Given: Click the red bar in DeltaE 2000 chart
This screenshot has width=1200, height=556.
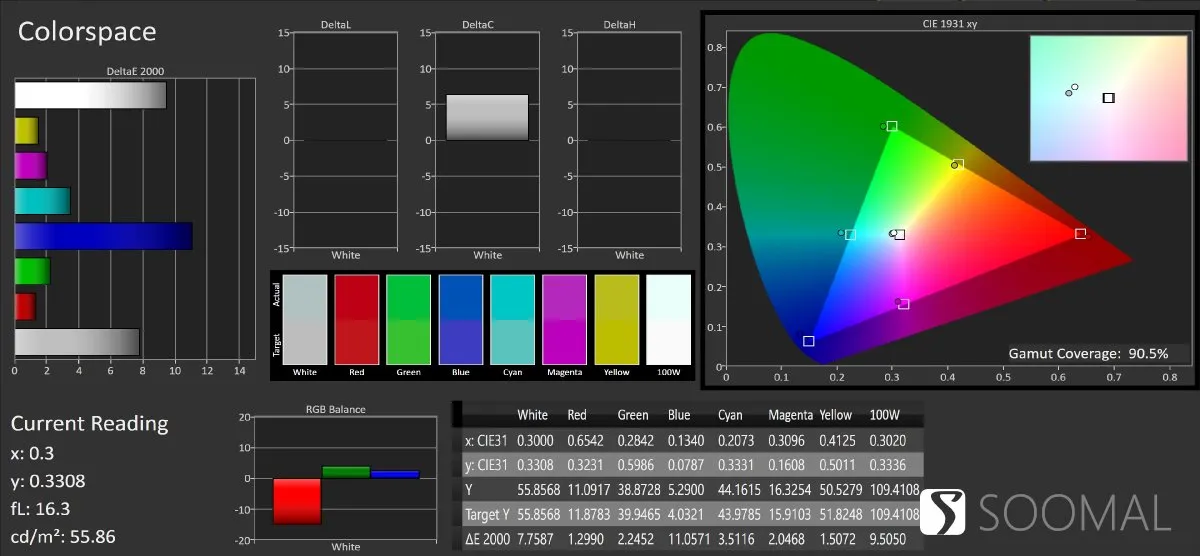Looking at the screenshot, I should (x=25, y=306).
